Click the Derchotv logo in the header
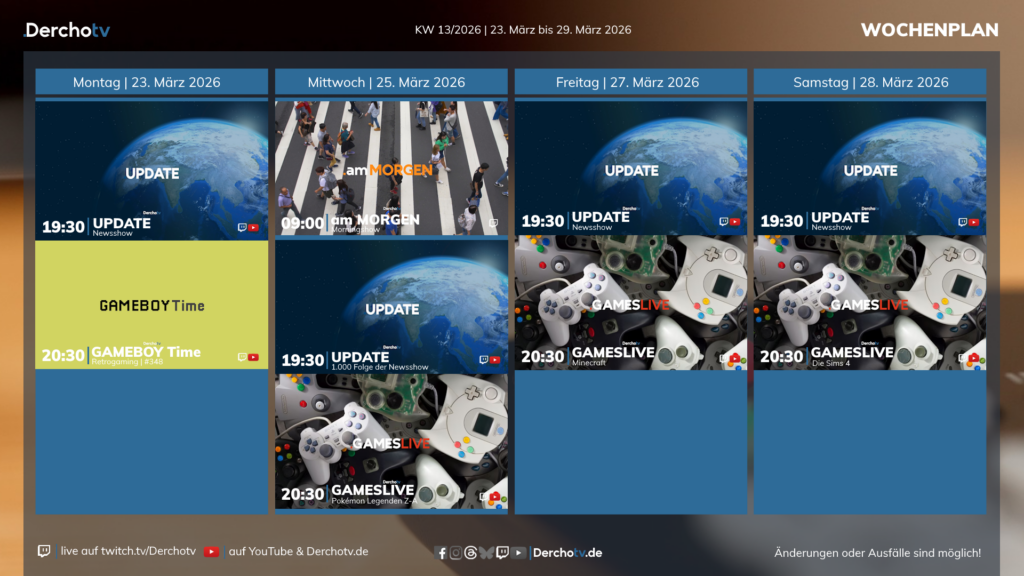Screen dimensions: 1024x576 (x=67, y=30)
